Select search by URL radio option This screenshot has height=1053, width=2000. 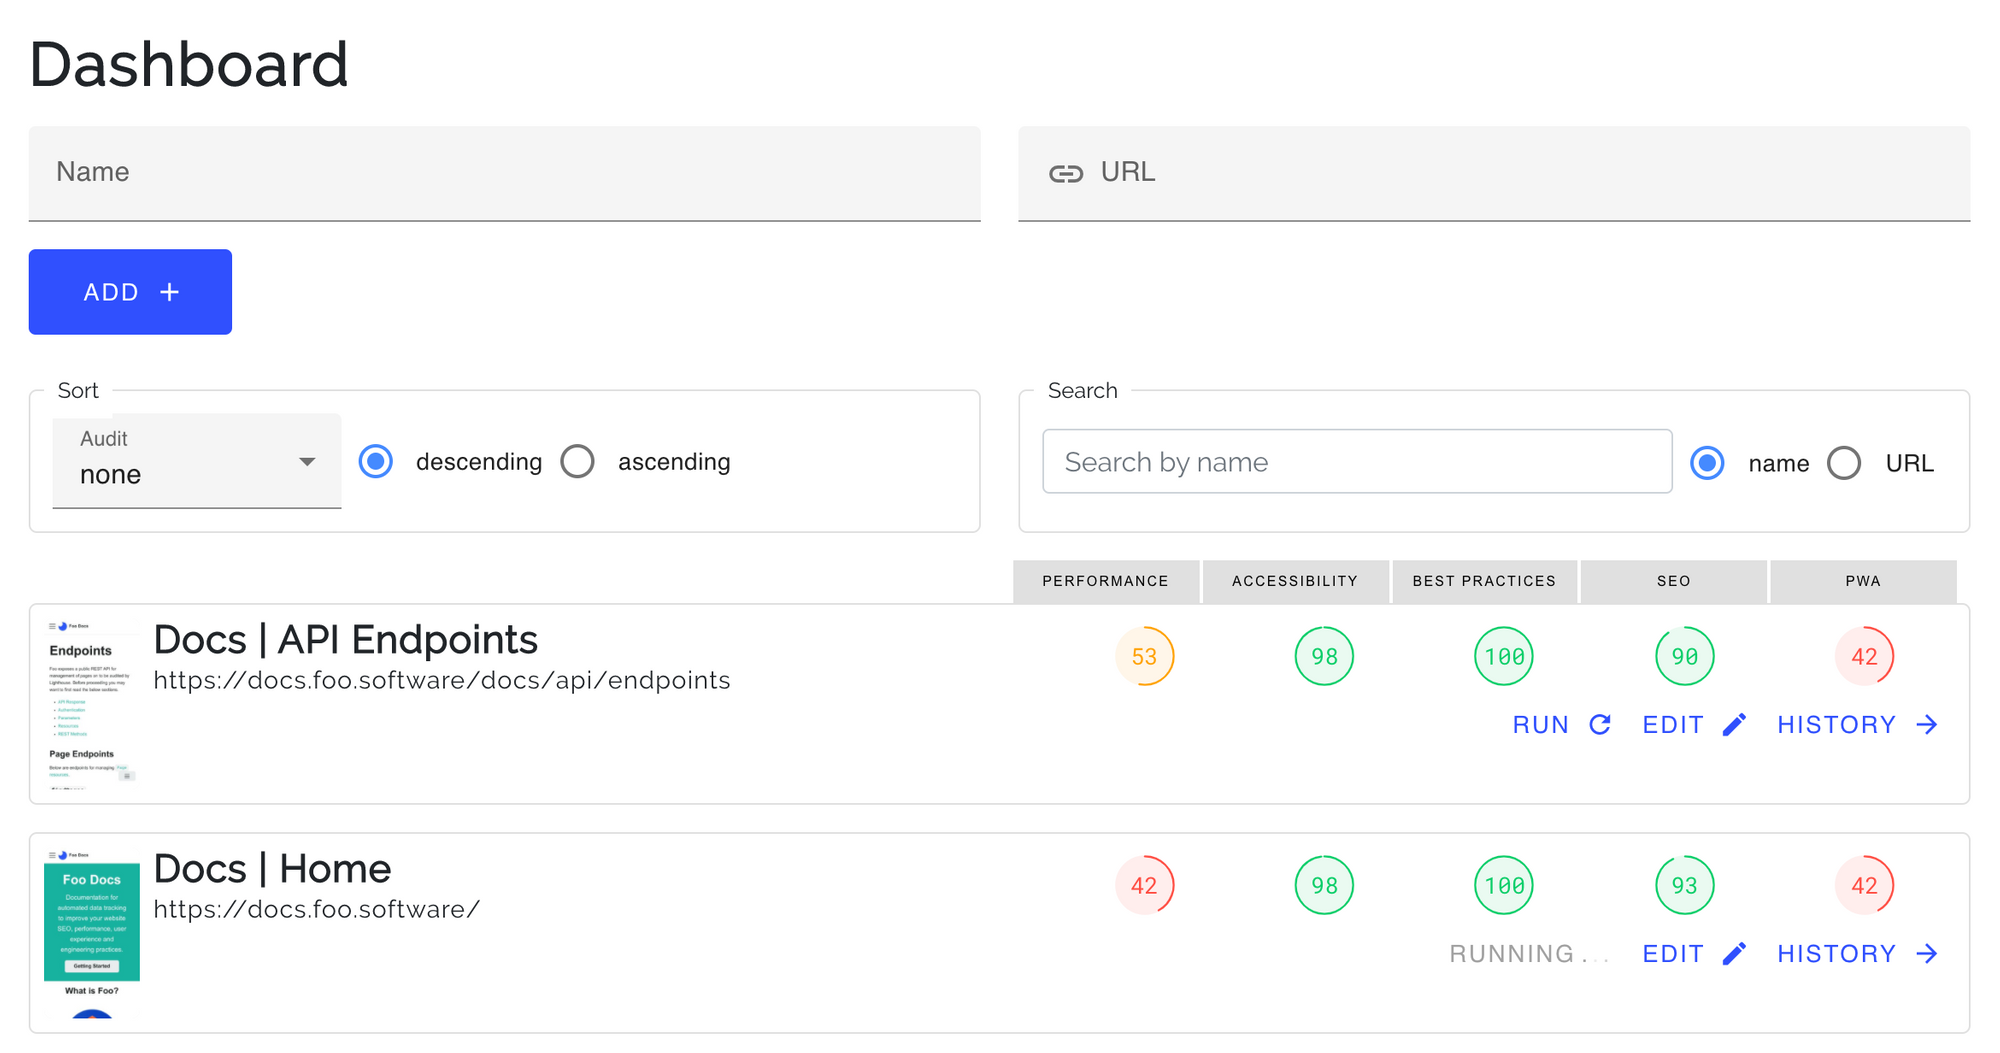(1844, 463)
